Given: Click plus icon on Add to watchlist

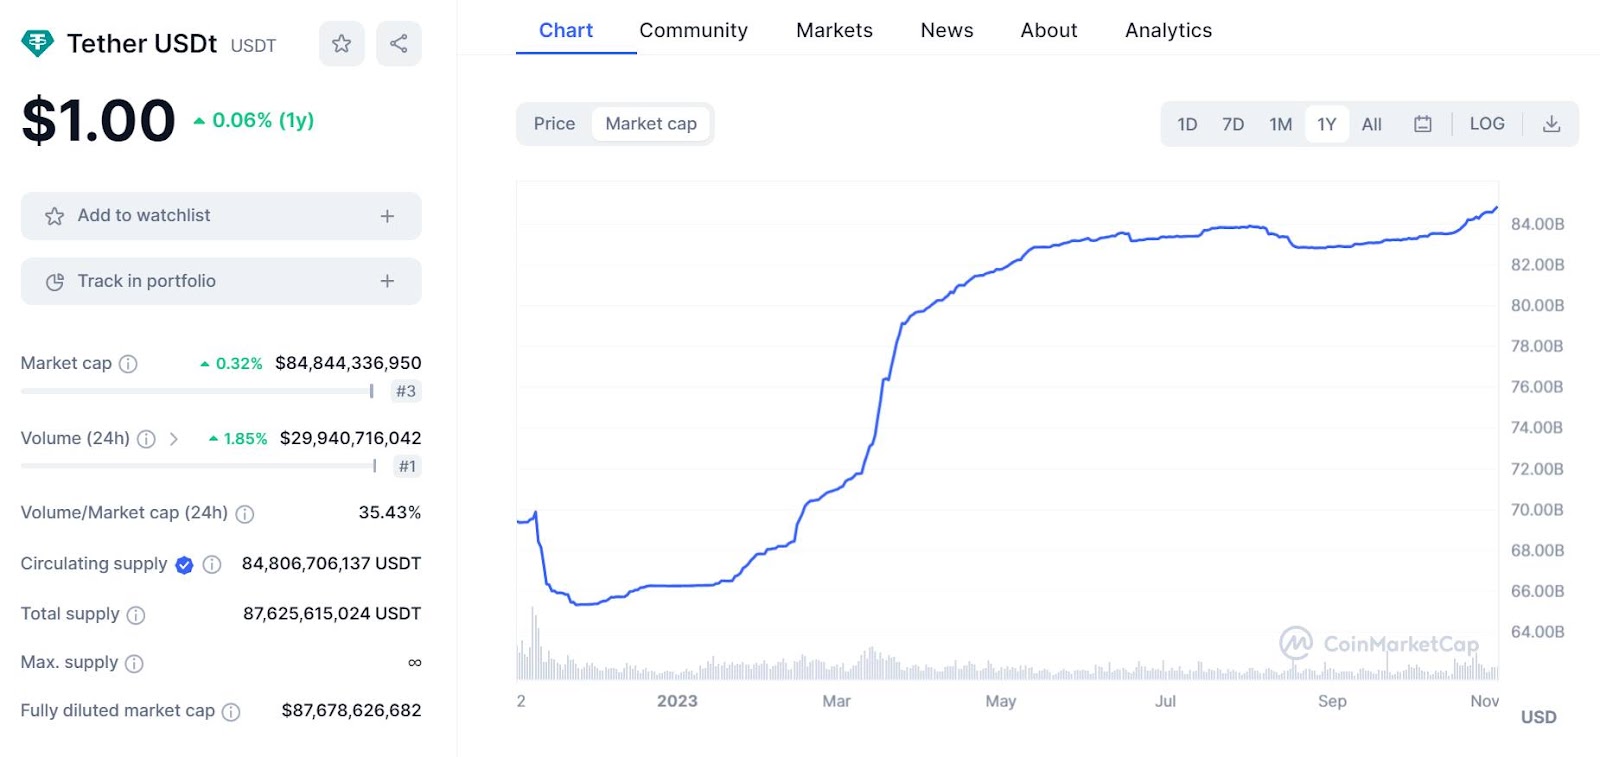Looking at the screenshot, I should pyautogui.click(x=387, y=216).
